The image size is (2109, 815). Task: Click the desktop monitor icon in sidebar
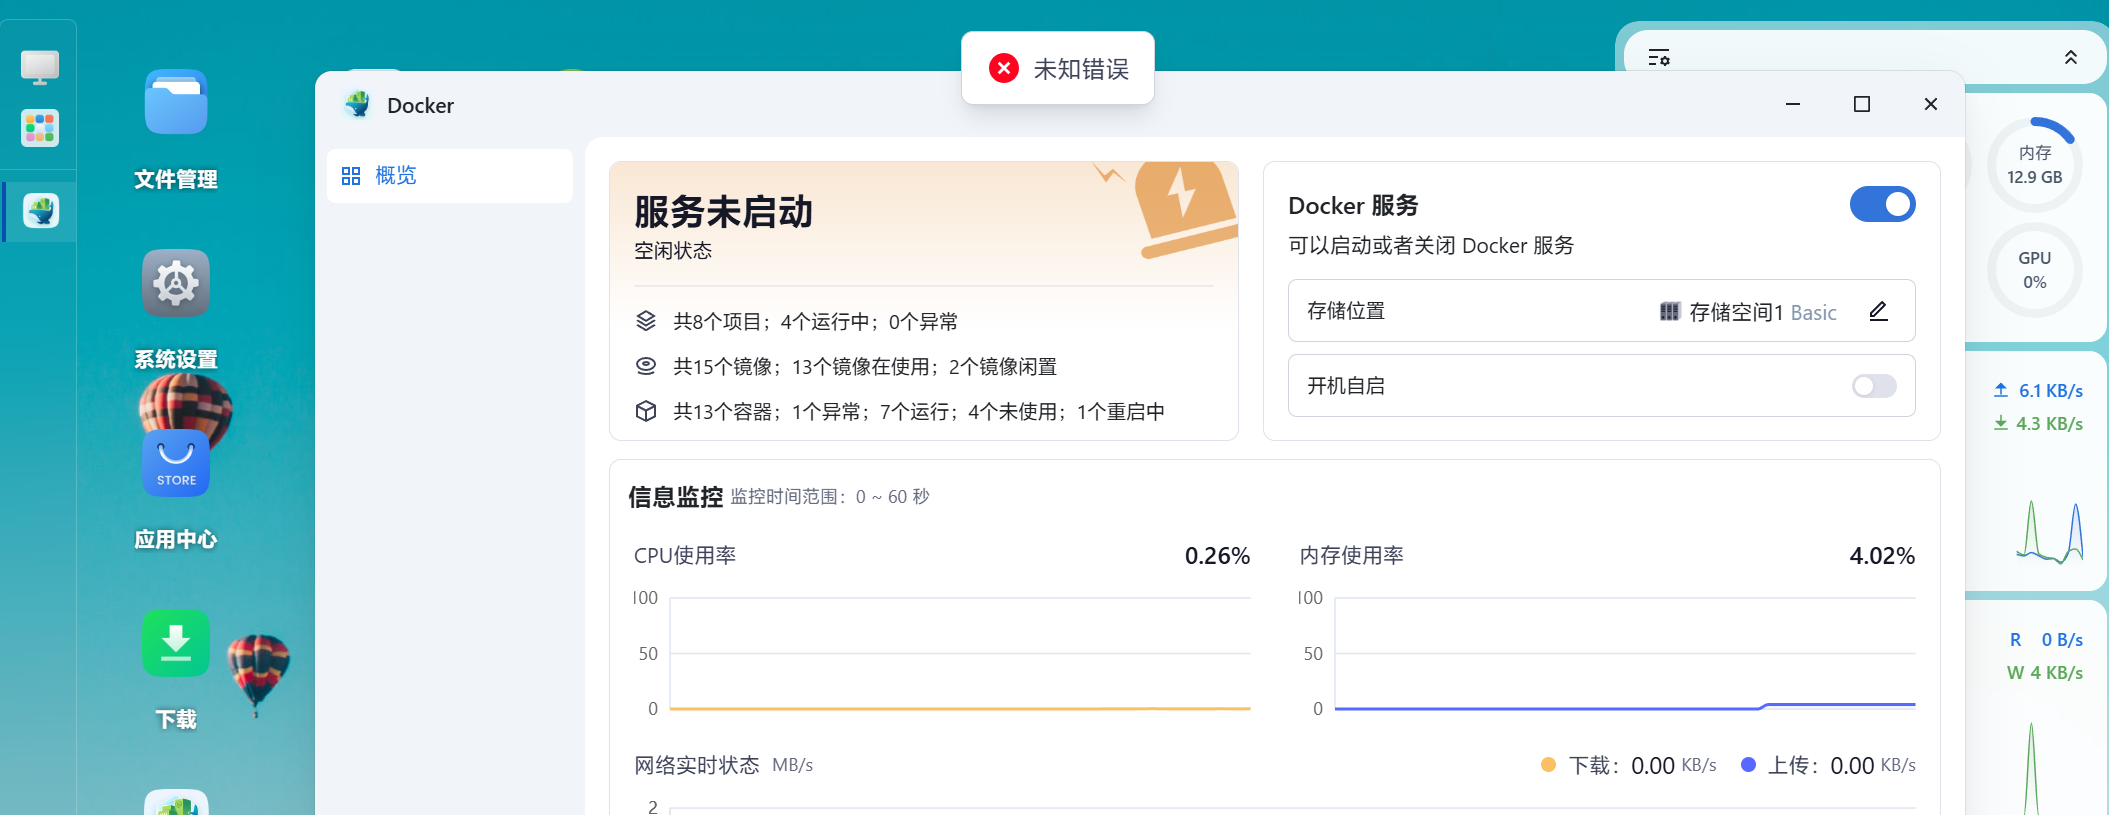pyautogui.click(x=40, y=67)
